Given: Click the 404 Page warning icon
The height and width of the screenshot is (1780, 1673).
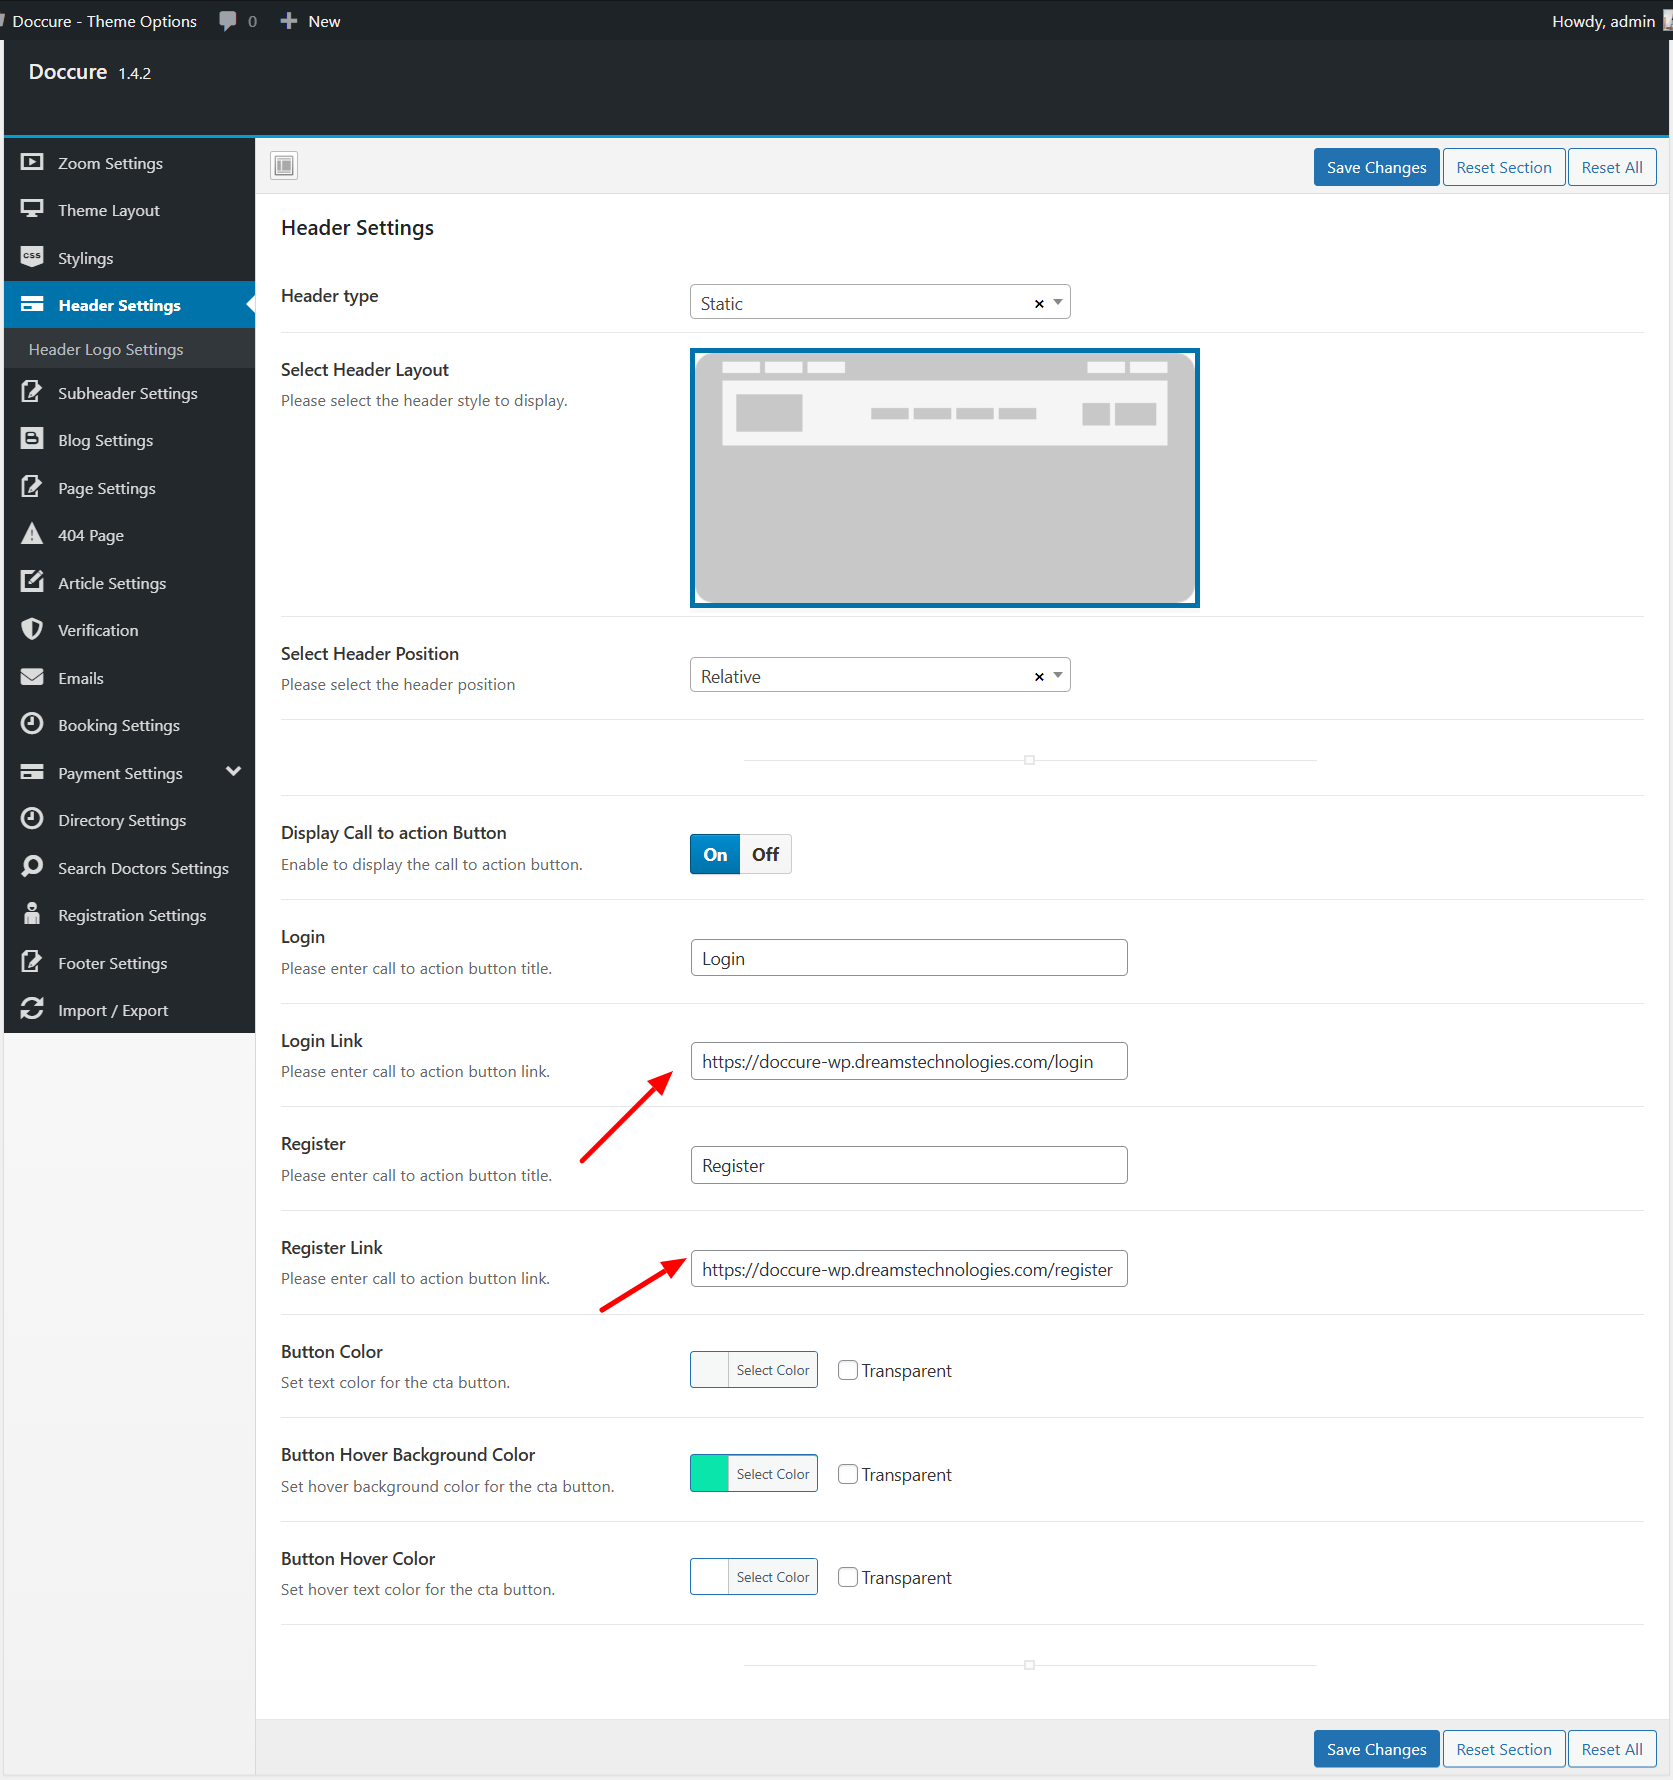Looking at the screenshot, I should [x=32, y=534].
